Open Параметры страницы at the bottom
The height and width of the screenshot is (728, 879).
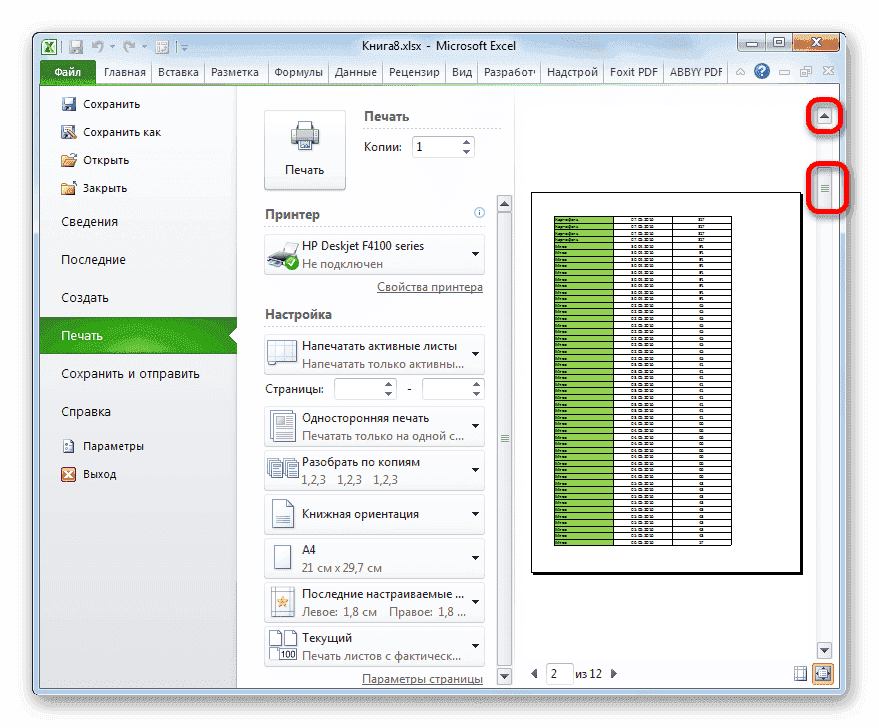(421, 677)
